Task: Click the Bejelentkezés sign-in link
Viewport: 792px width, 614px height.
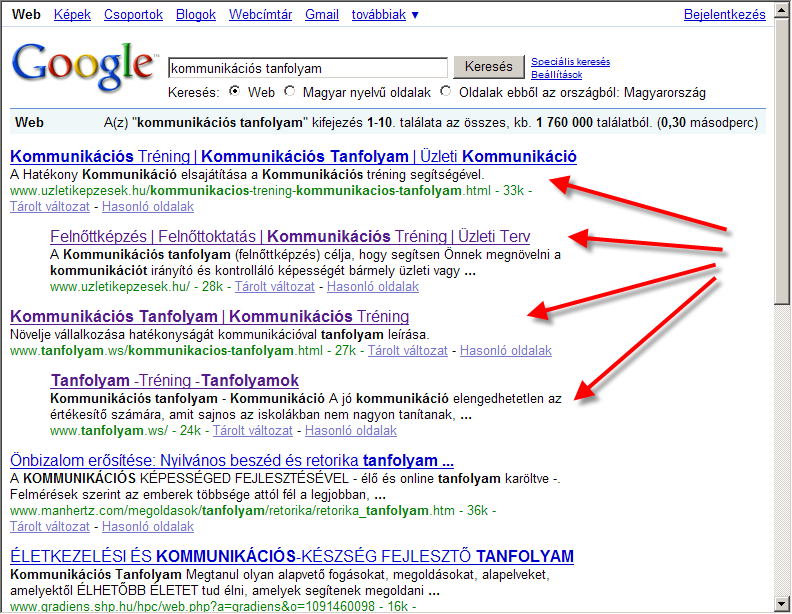Action: pos(724,15)
